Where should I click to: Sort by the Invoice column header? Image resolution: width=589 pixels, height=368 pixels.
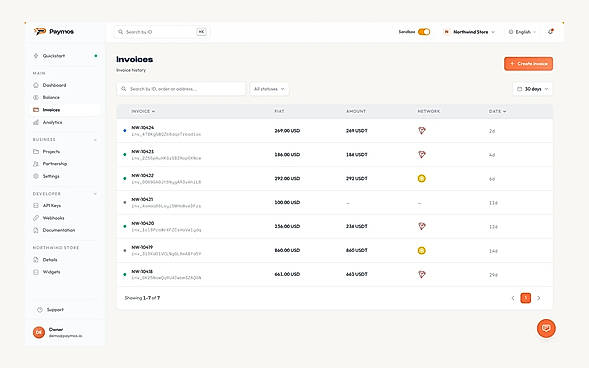(x=143, y=111)
